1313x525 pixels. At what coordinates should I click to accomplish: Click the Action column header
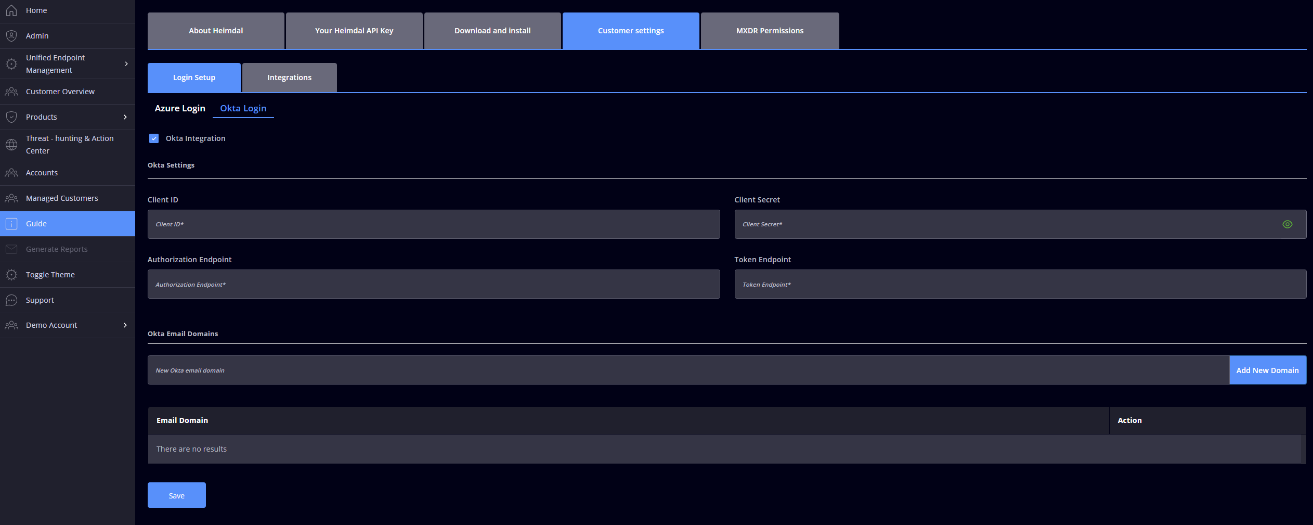(x=1208, y=420)
